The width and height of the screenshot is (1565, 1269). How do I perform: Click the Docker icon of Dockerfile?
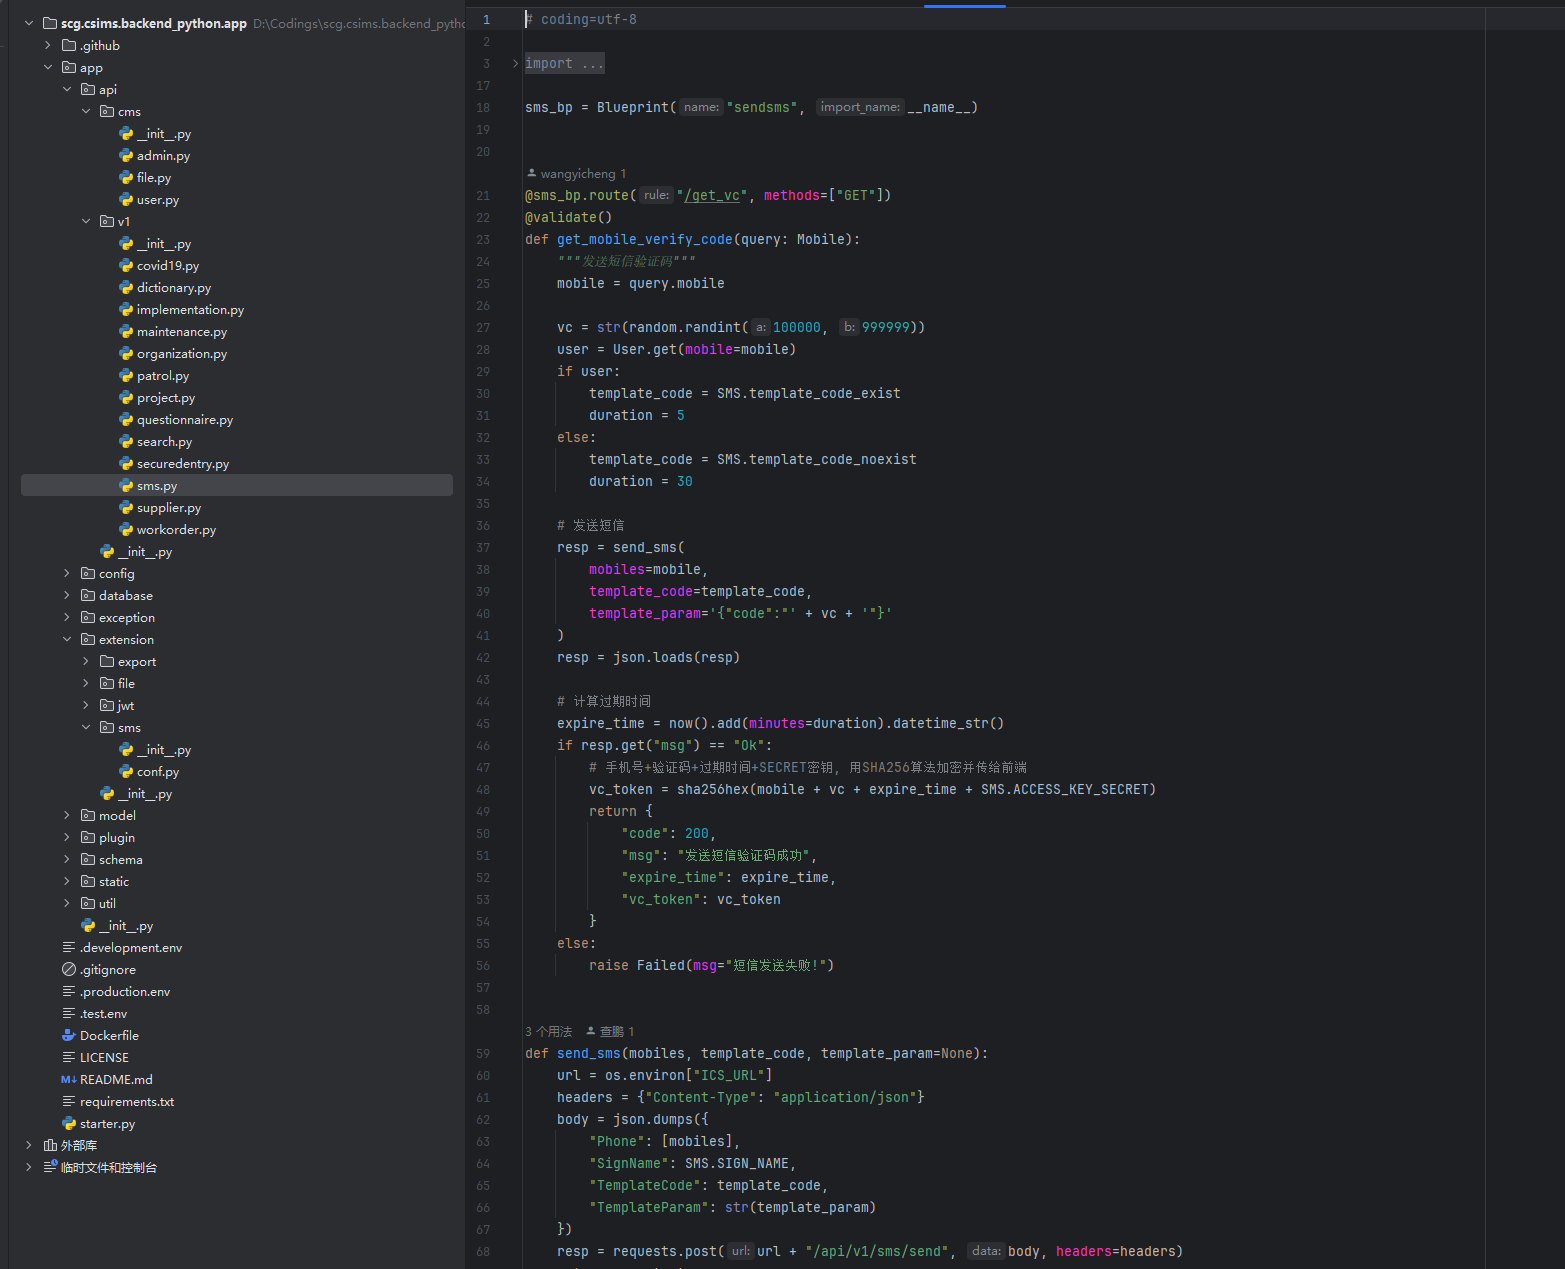pyautogui.click(x=69, y=1035)
